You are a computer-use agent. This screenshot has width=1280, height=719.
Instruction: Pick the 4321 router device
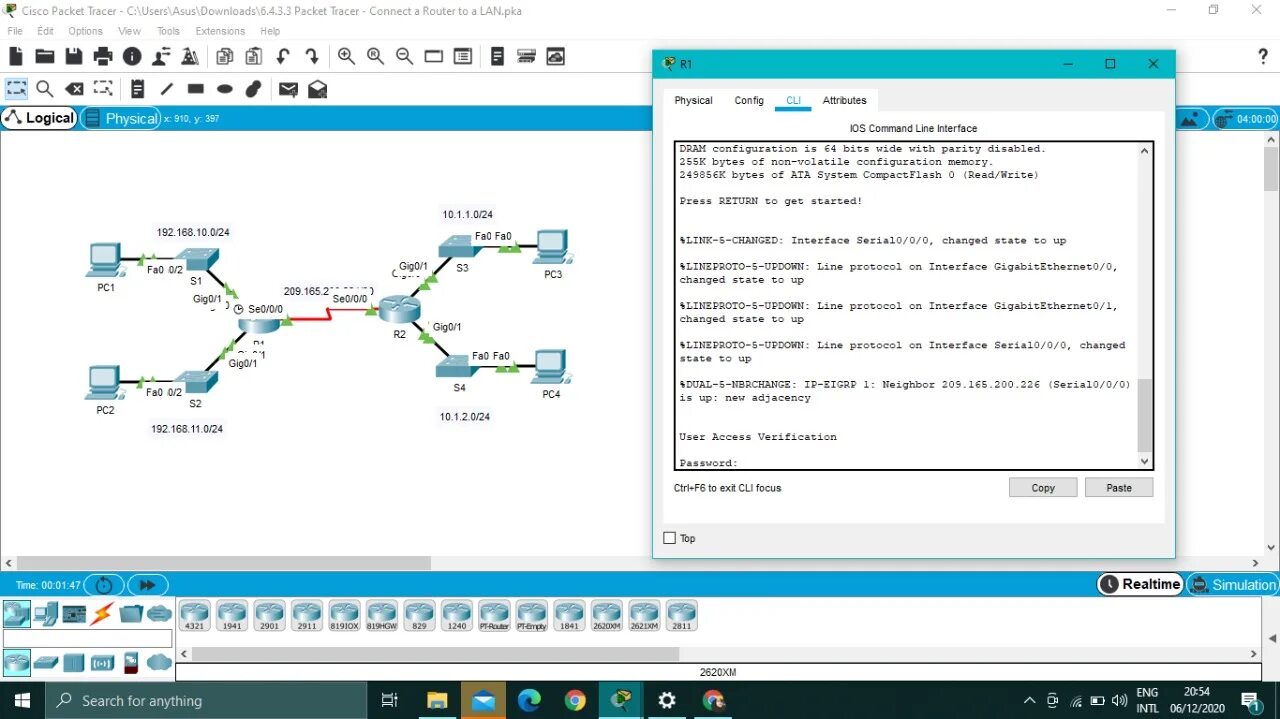(x=194, y=616)
